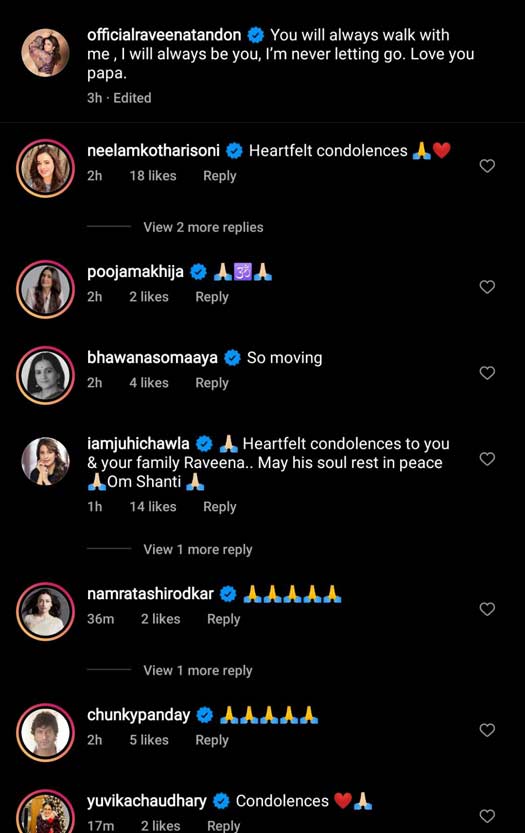Image resolution: width=525 pixels, height=833 pixels.
Task: Like poojamakhija's comment with heart icon
Action: pyautogui.click(x=487, y=287)
